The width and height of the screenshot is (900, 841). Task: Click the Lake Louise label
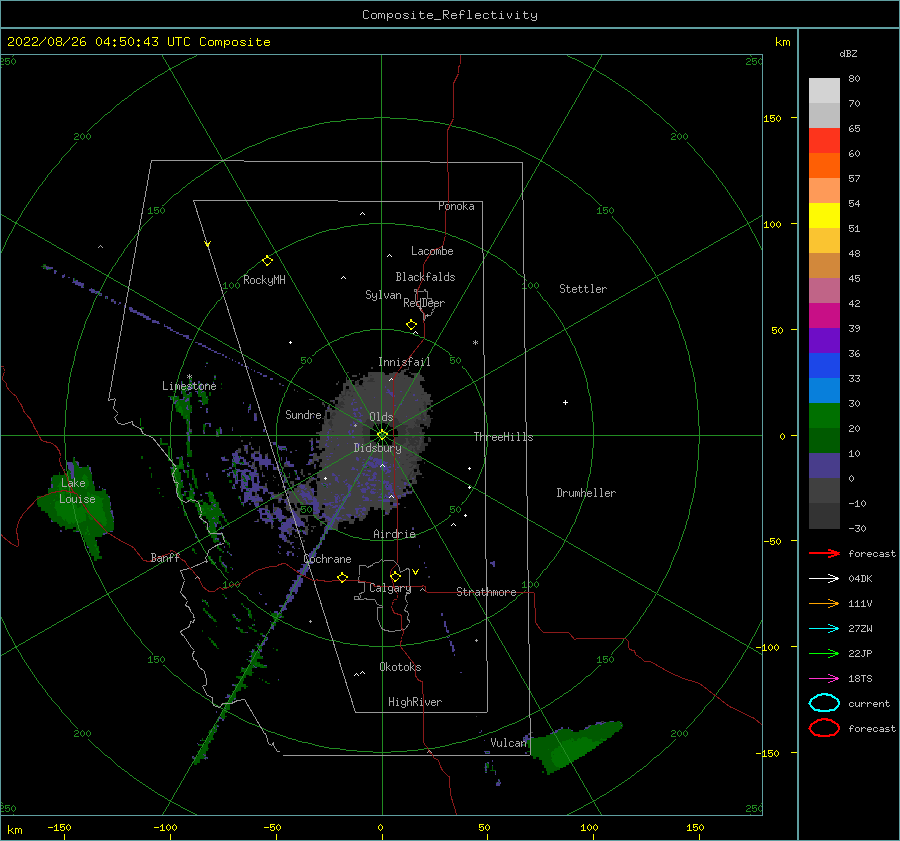[x=77, y=491]
